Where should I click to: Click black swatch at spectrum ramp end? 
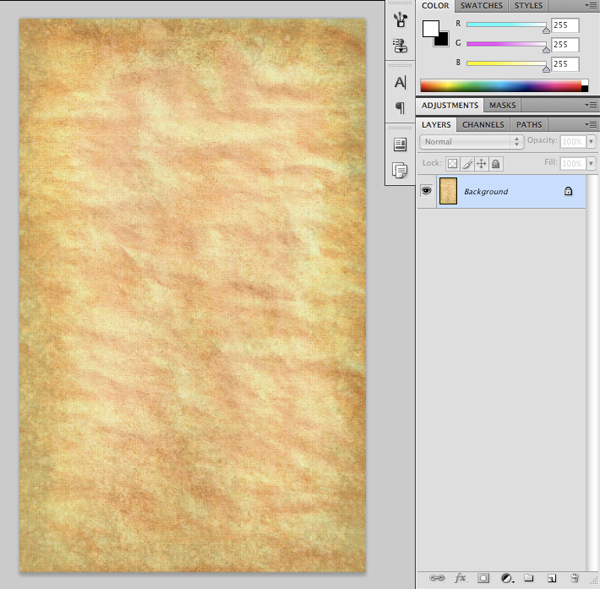(585, 89)
